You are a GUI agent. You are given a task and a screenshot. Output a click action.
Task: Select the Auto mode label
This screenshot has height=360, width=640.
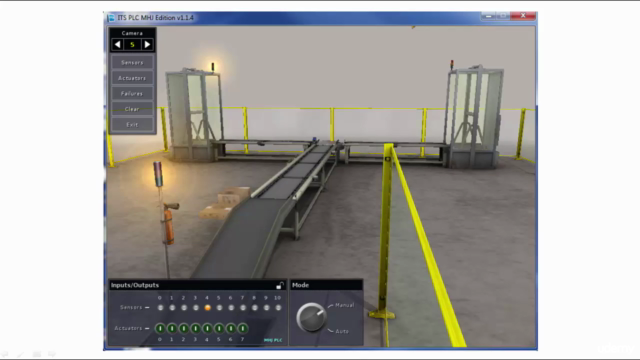click(x=342, y=331)
